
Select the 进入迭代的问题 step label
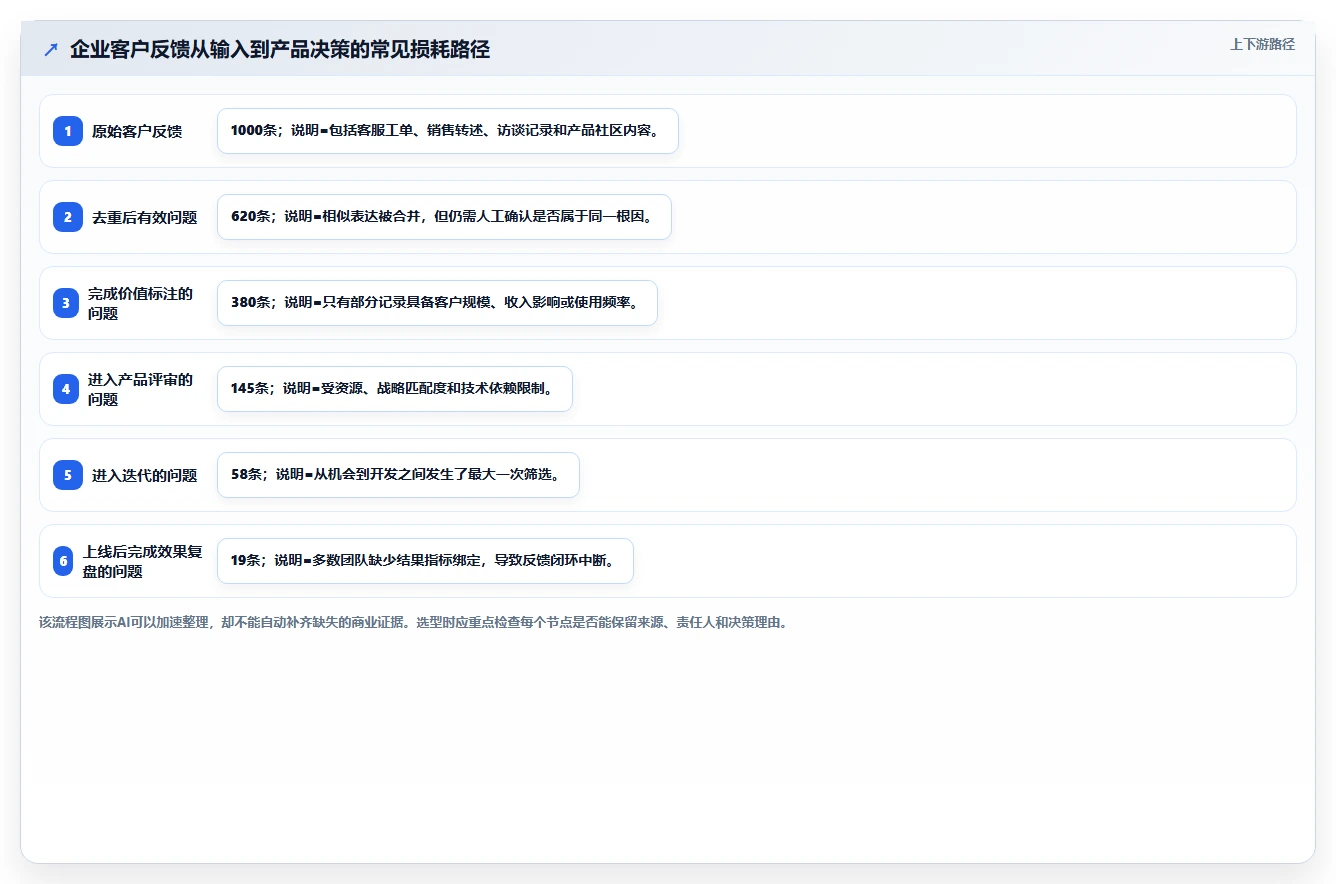point(145,475)
